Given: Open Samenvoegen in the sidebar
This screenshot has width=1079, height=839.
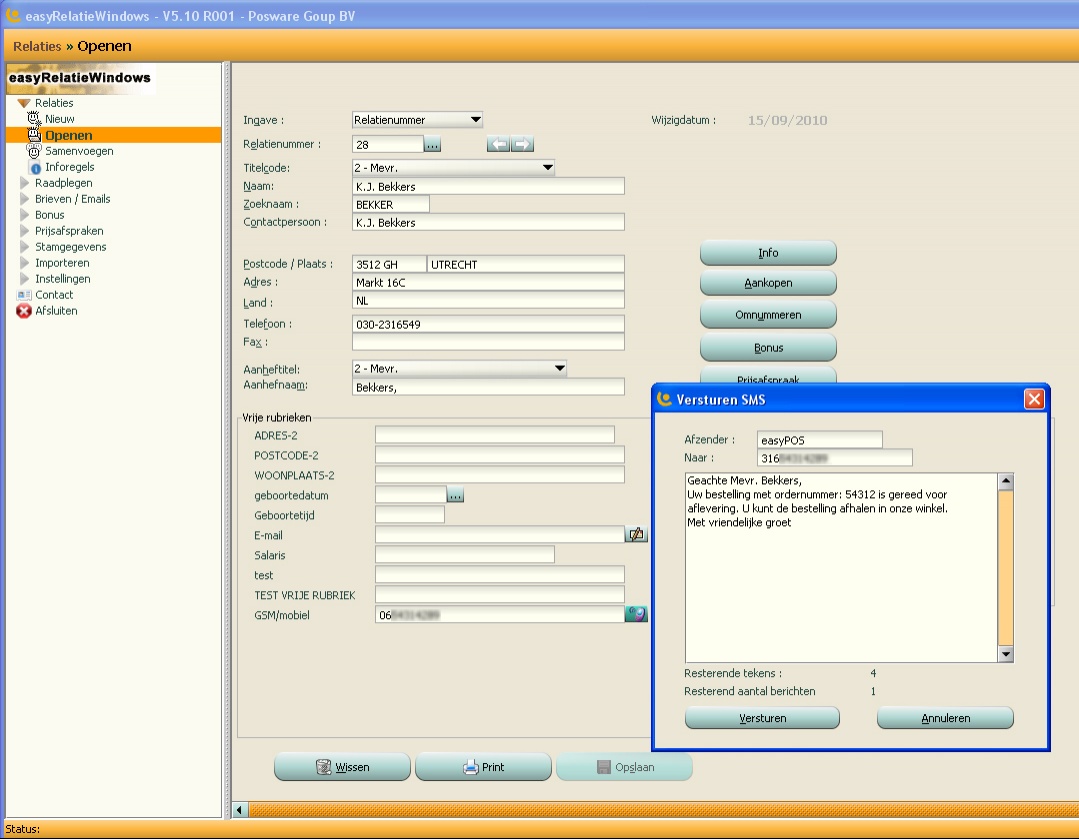Looking at the screenshot, I should click(78, 151).
